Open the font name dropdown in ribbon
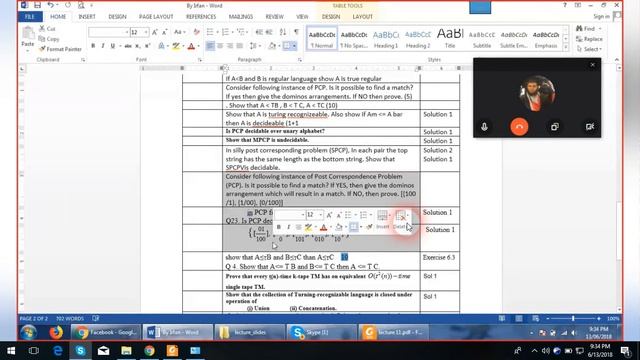 (x=127, y=32)
